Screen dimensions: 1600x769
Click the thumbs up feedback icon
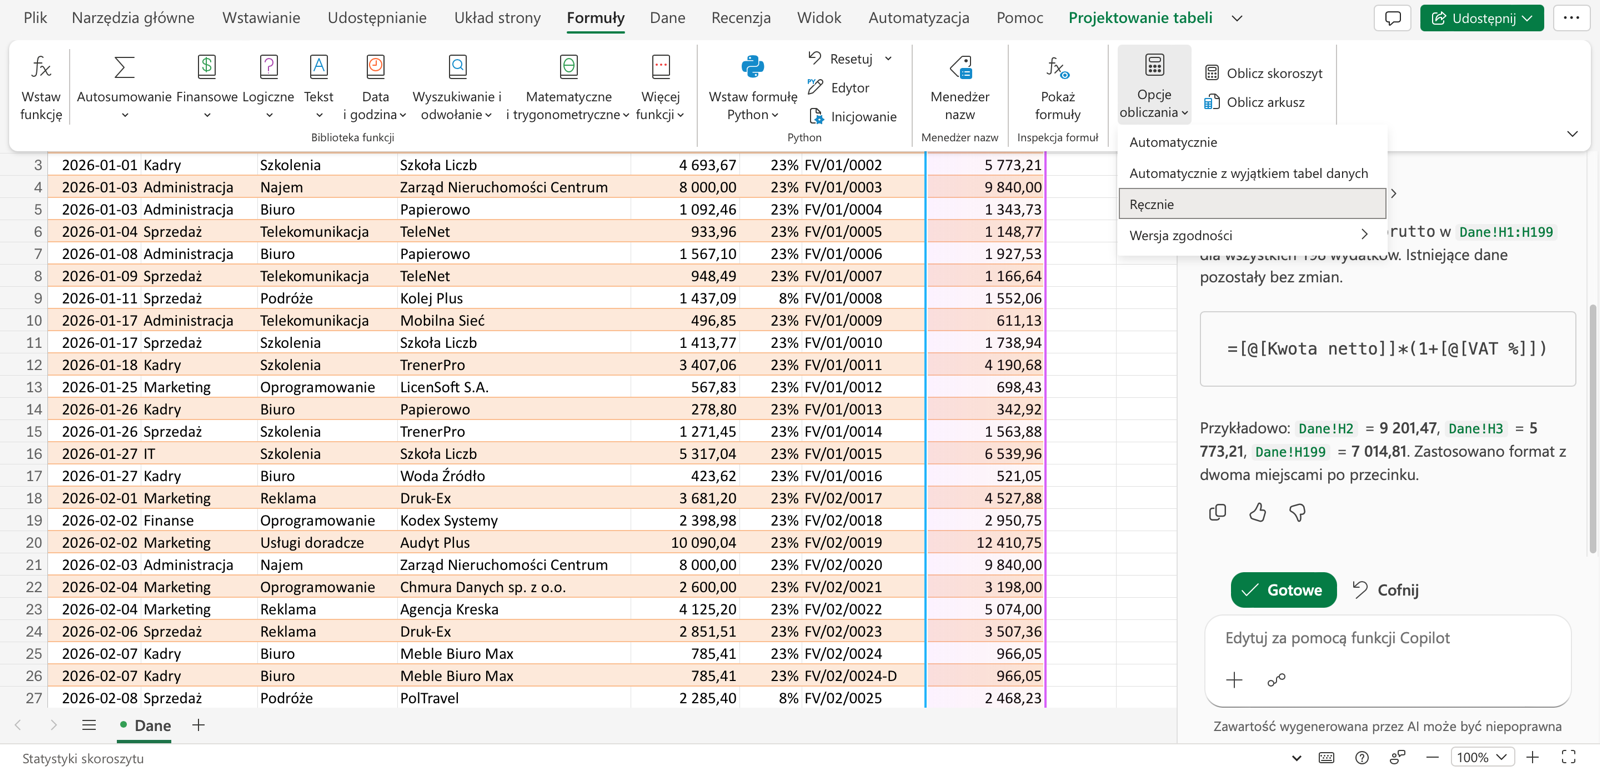tap(1257, 512)
